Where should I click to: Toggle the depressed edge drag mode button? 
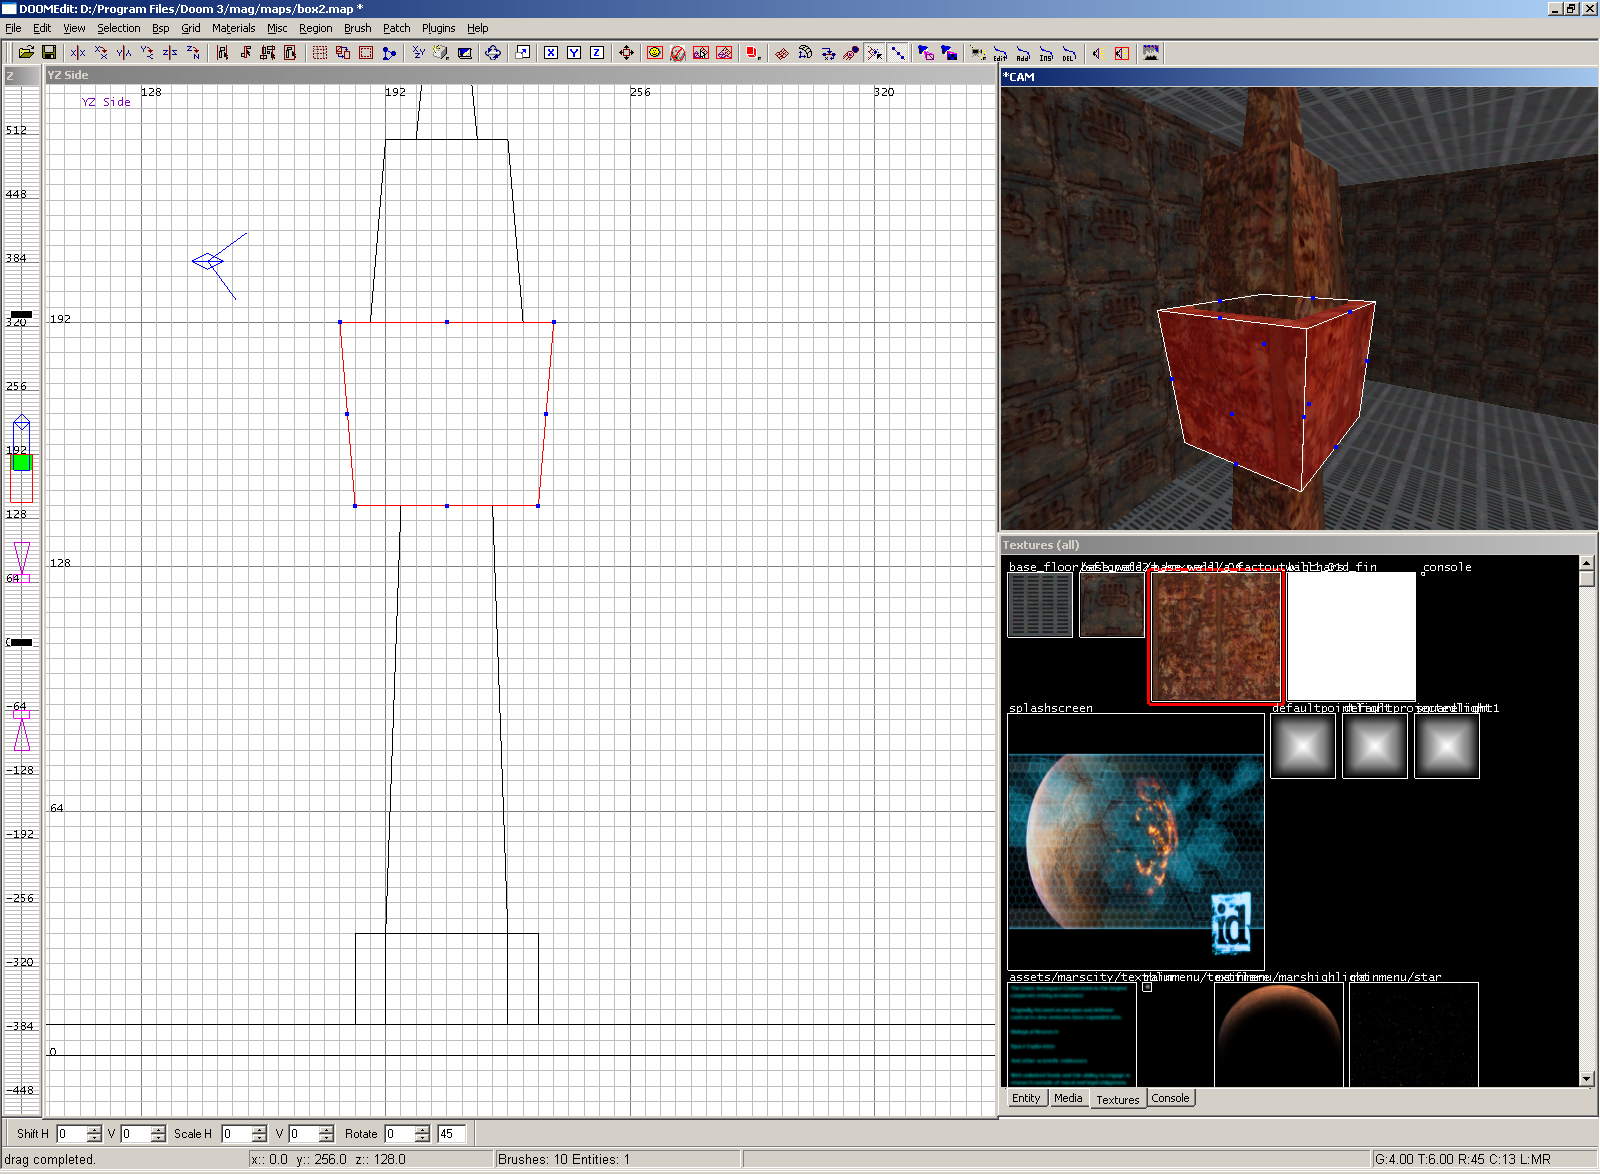tap(898, 53)
